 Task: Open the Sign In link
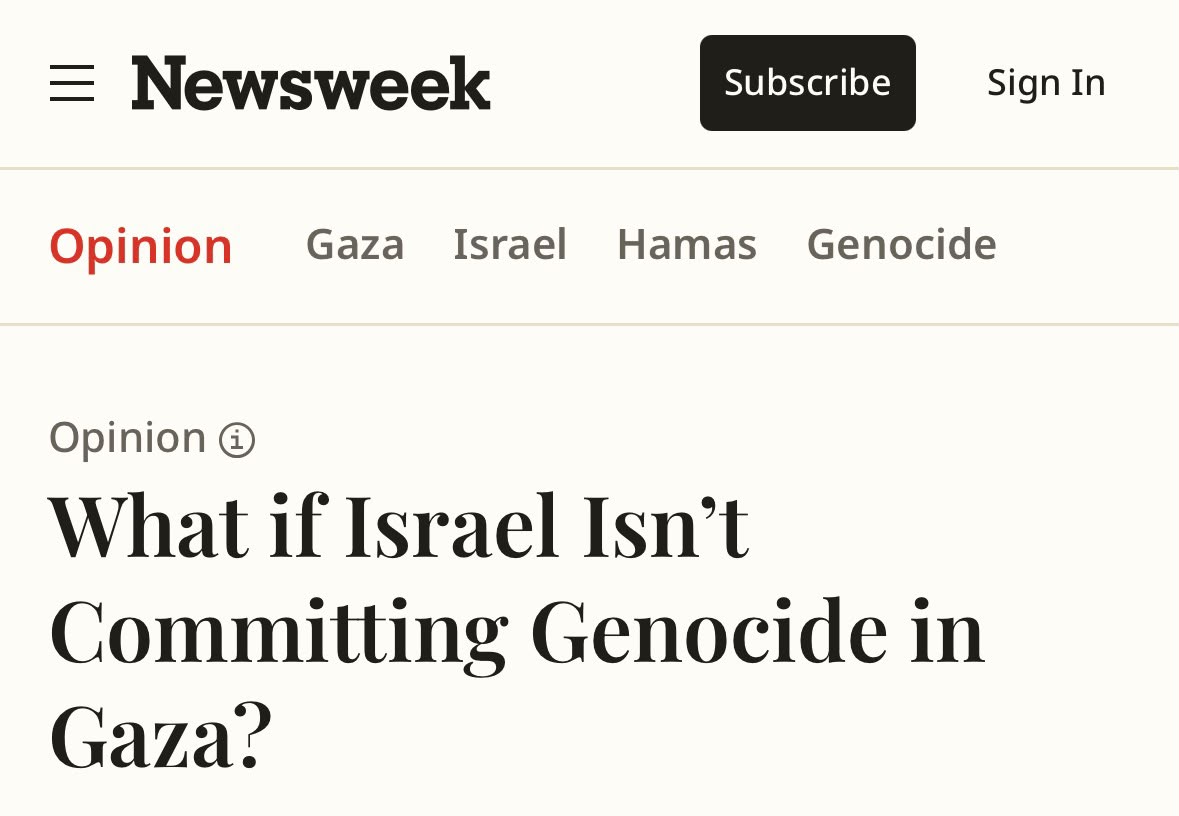tap(1046, 83)
